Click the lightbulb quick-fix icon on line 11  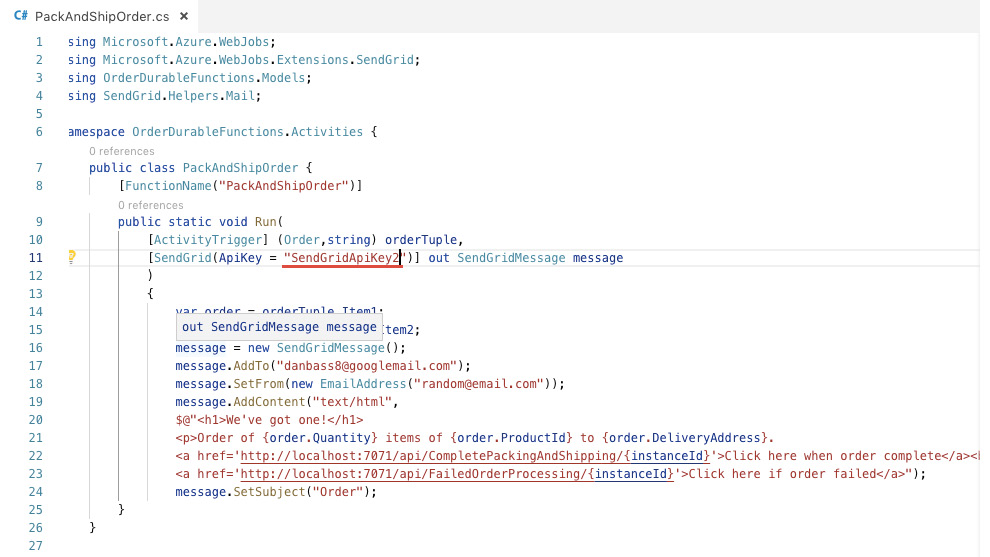pos(71,256)
